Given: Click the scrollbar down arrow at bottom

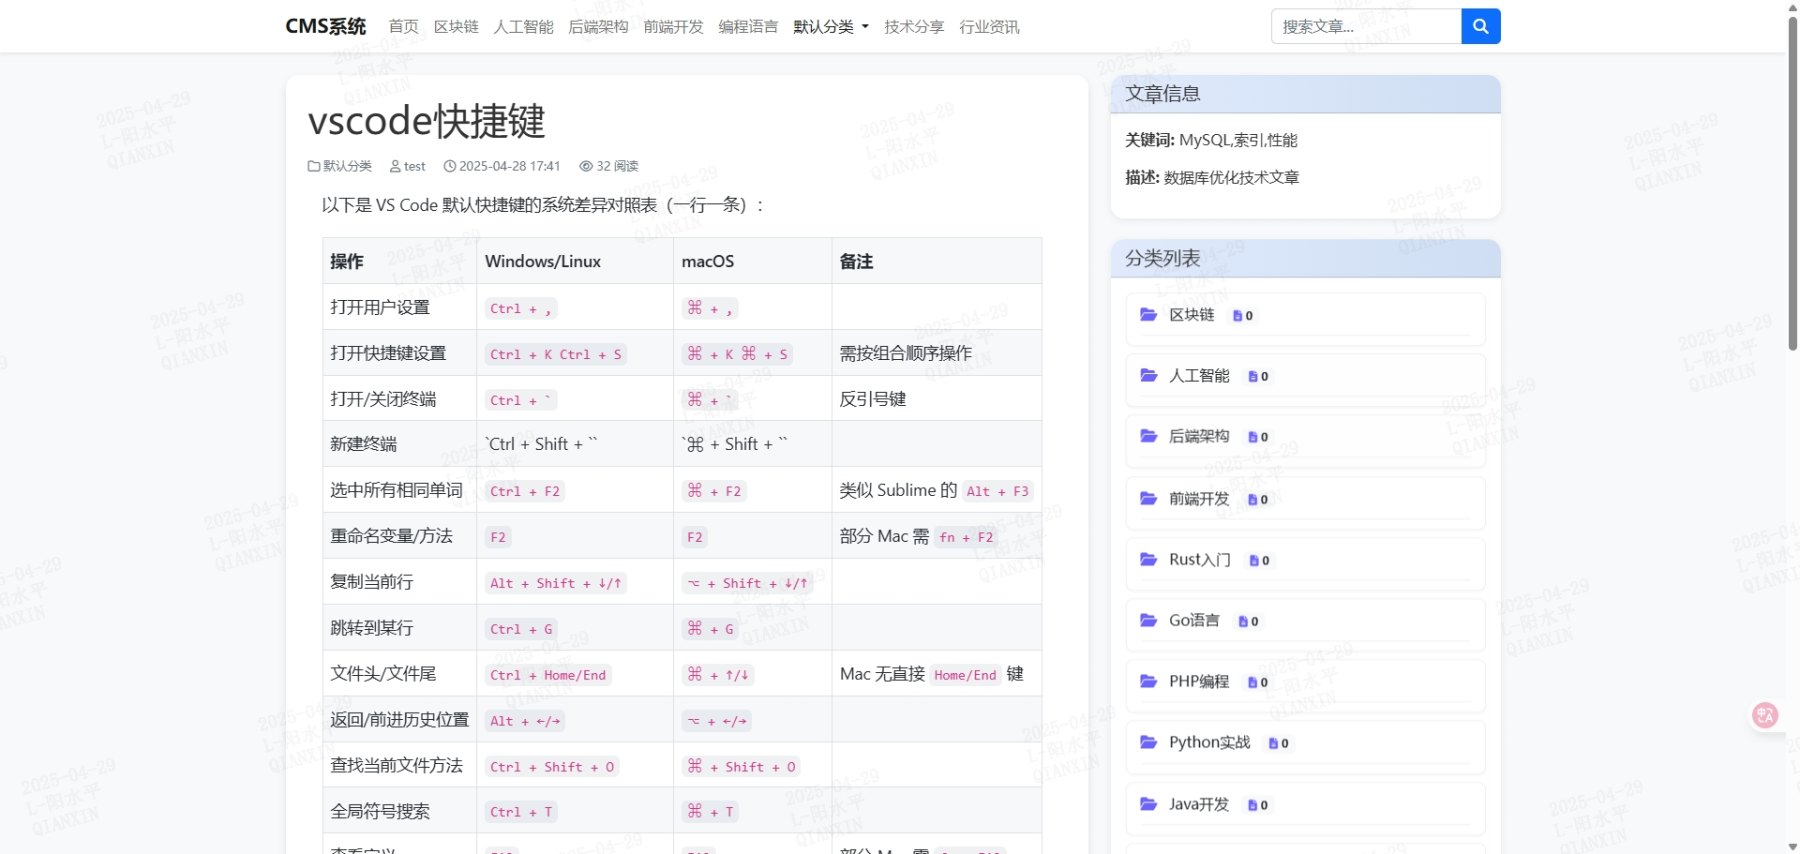Looking at the screenshot, I should [x=1792, y=846].
